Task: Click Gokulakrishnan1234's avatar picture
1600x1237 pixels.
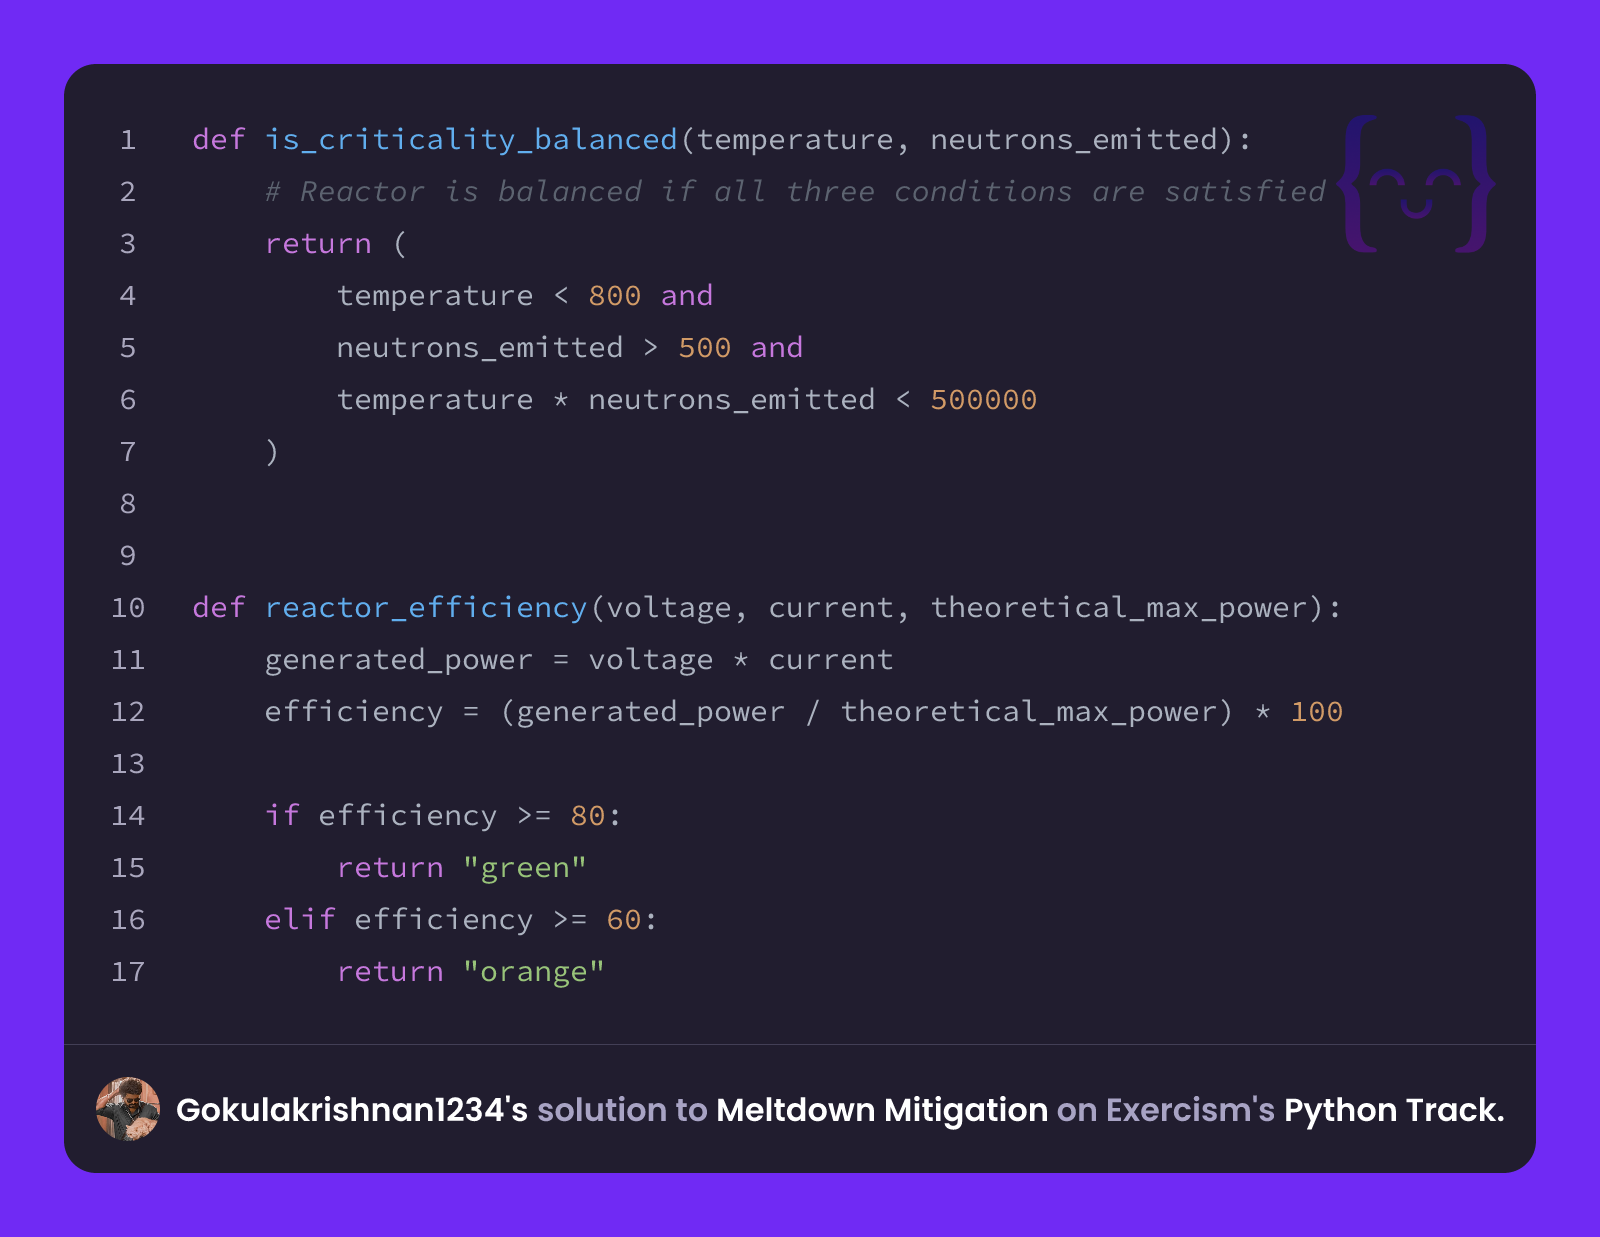Action: tap(128, 1109)
